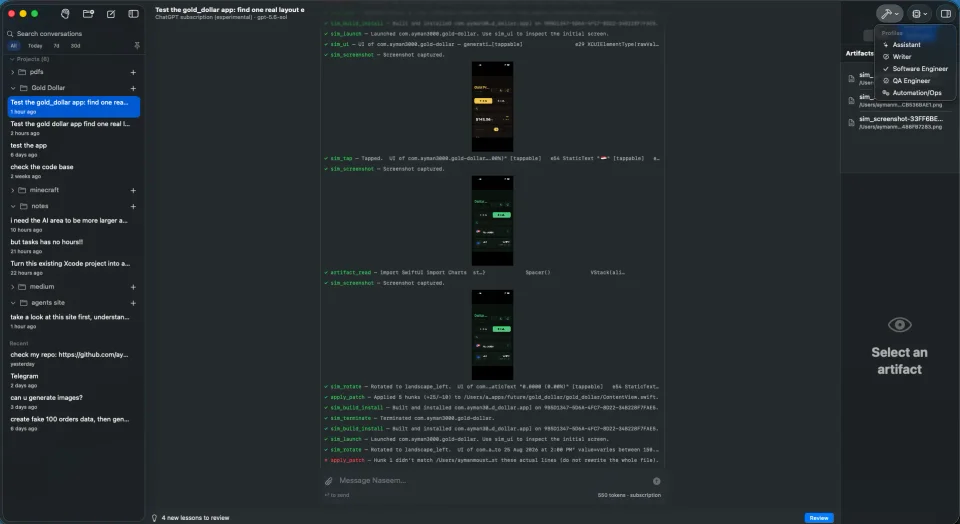Open the device simulator dropdown

click(920, 13)
